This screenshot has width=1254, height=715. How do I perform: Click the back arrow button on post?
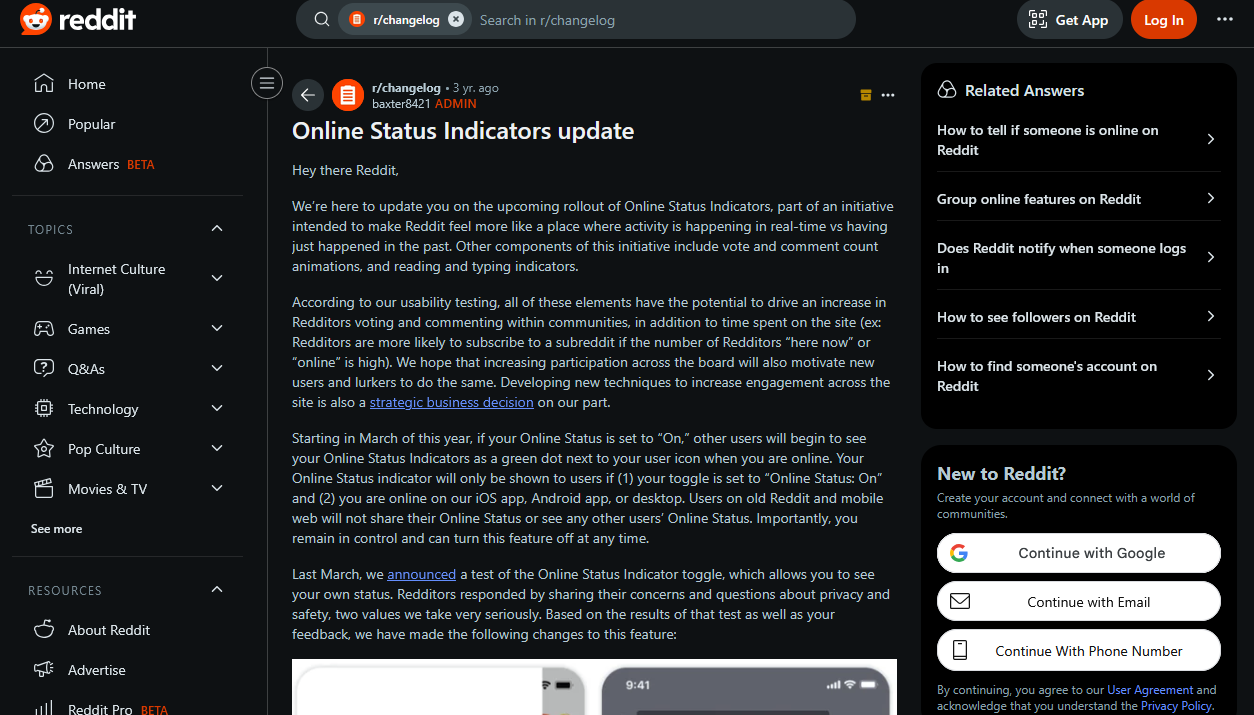coord(308,95)
